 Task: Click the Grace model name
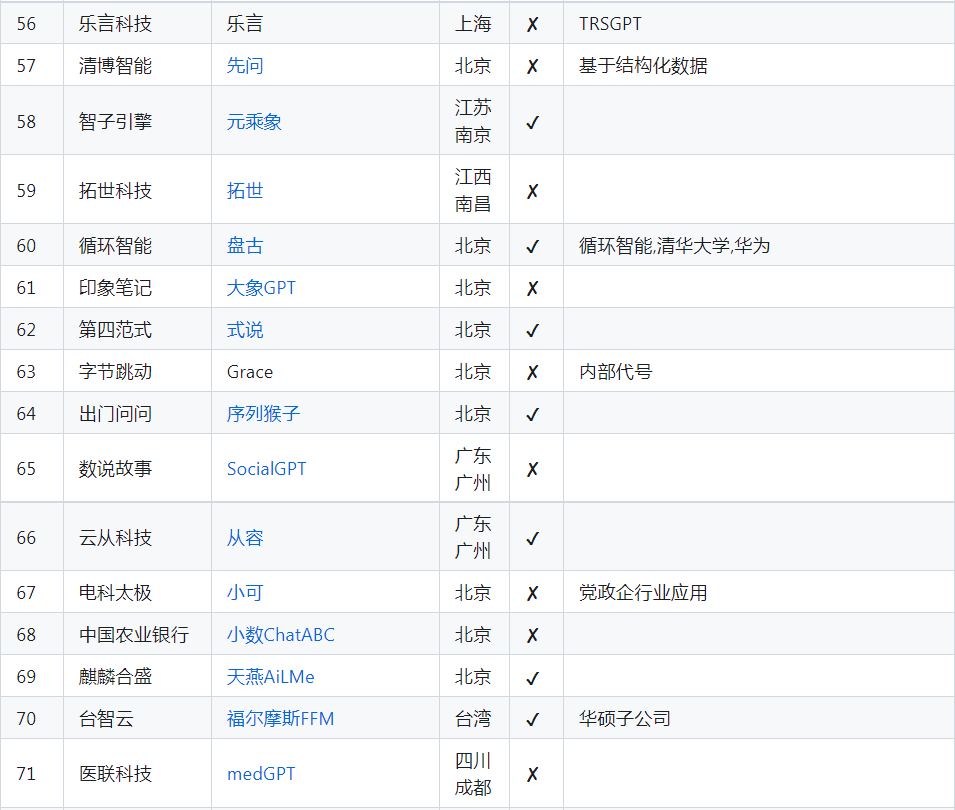(x=250, y=372)
